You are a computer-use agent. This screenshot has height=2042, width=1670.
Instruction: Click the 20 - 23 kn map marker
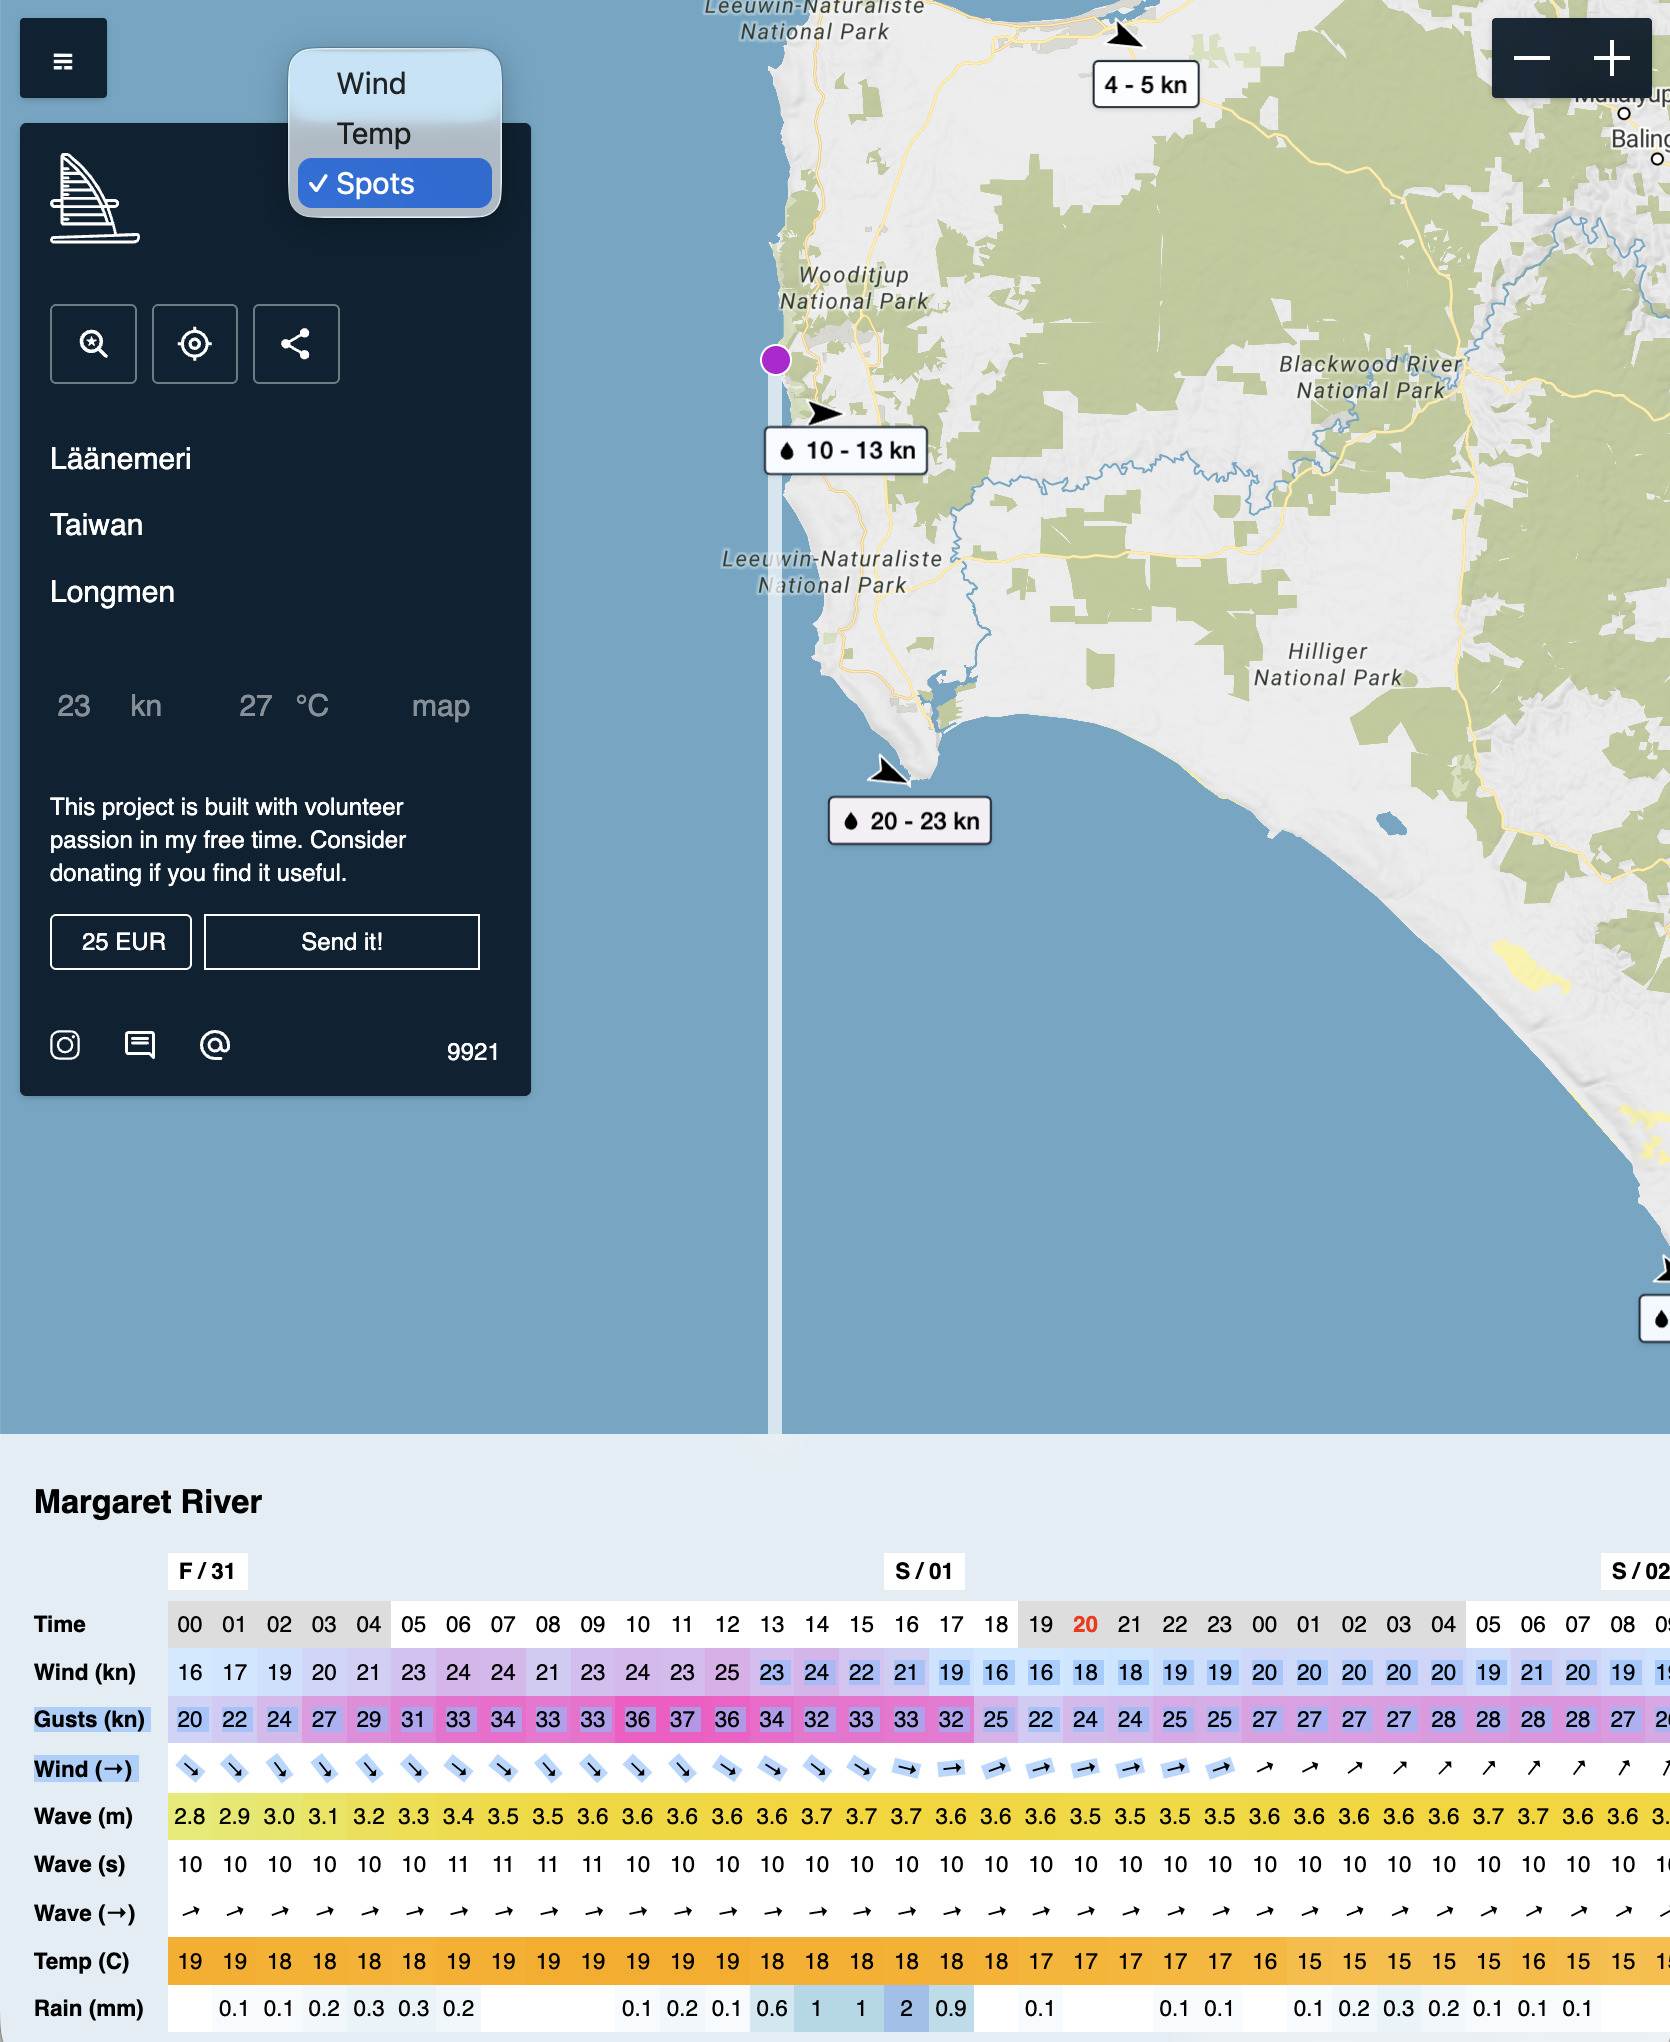coord(910,821)
